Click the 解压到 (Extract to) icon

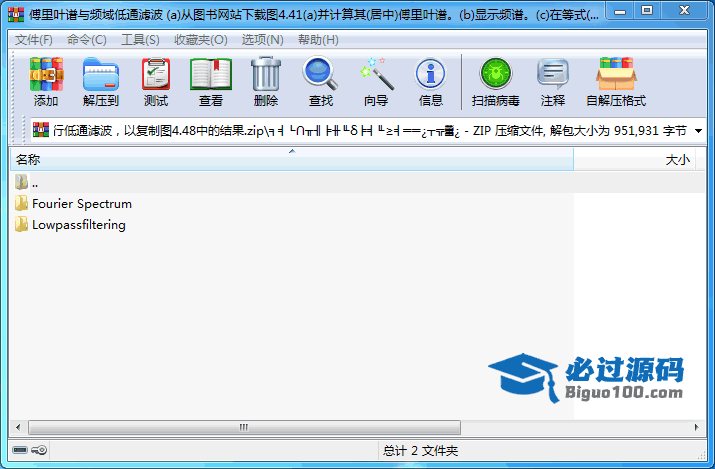point(101,74)
